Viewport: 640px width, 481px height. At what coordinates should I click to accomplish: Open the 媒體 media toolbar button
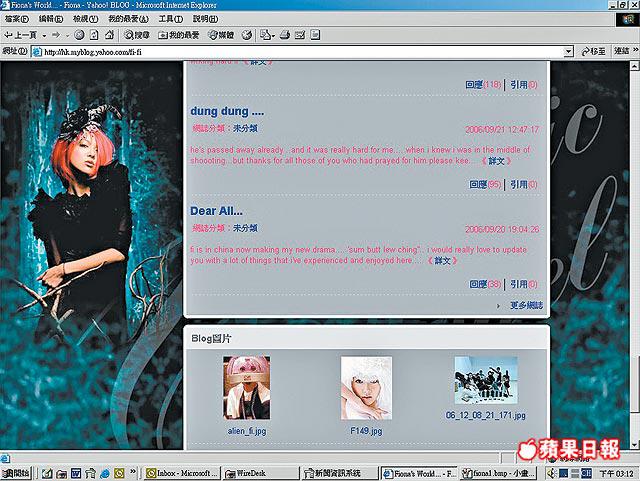[221, 36]
